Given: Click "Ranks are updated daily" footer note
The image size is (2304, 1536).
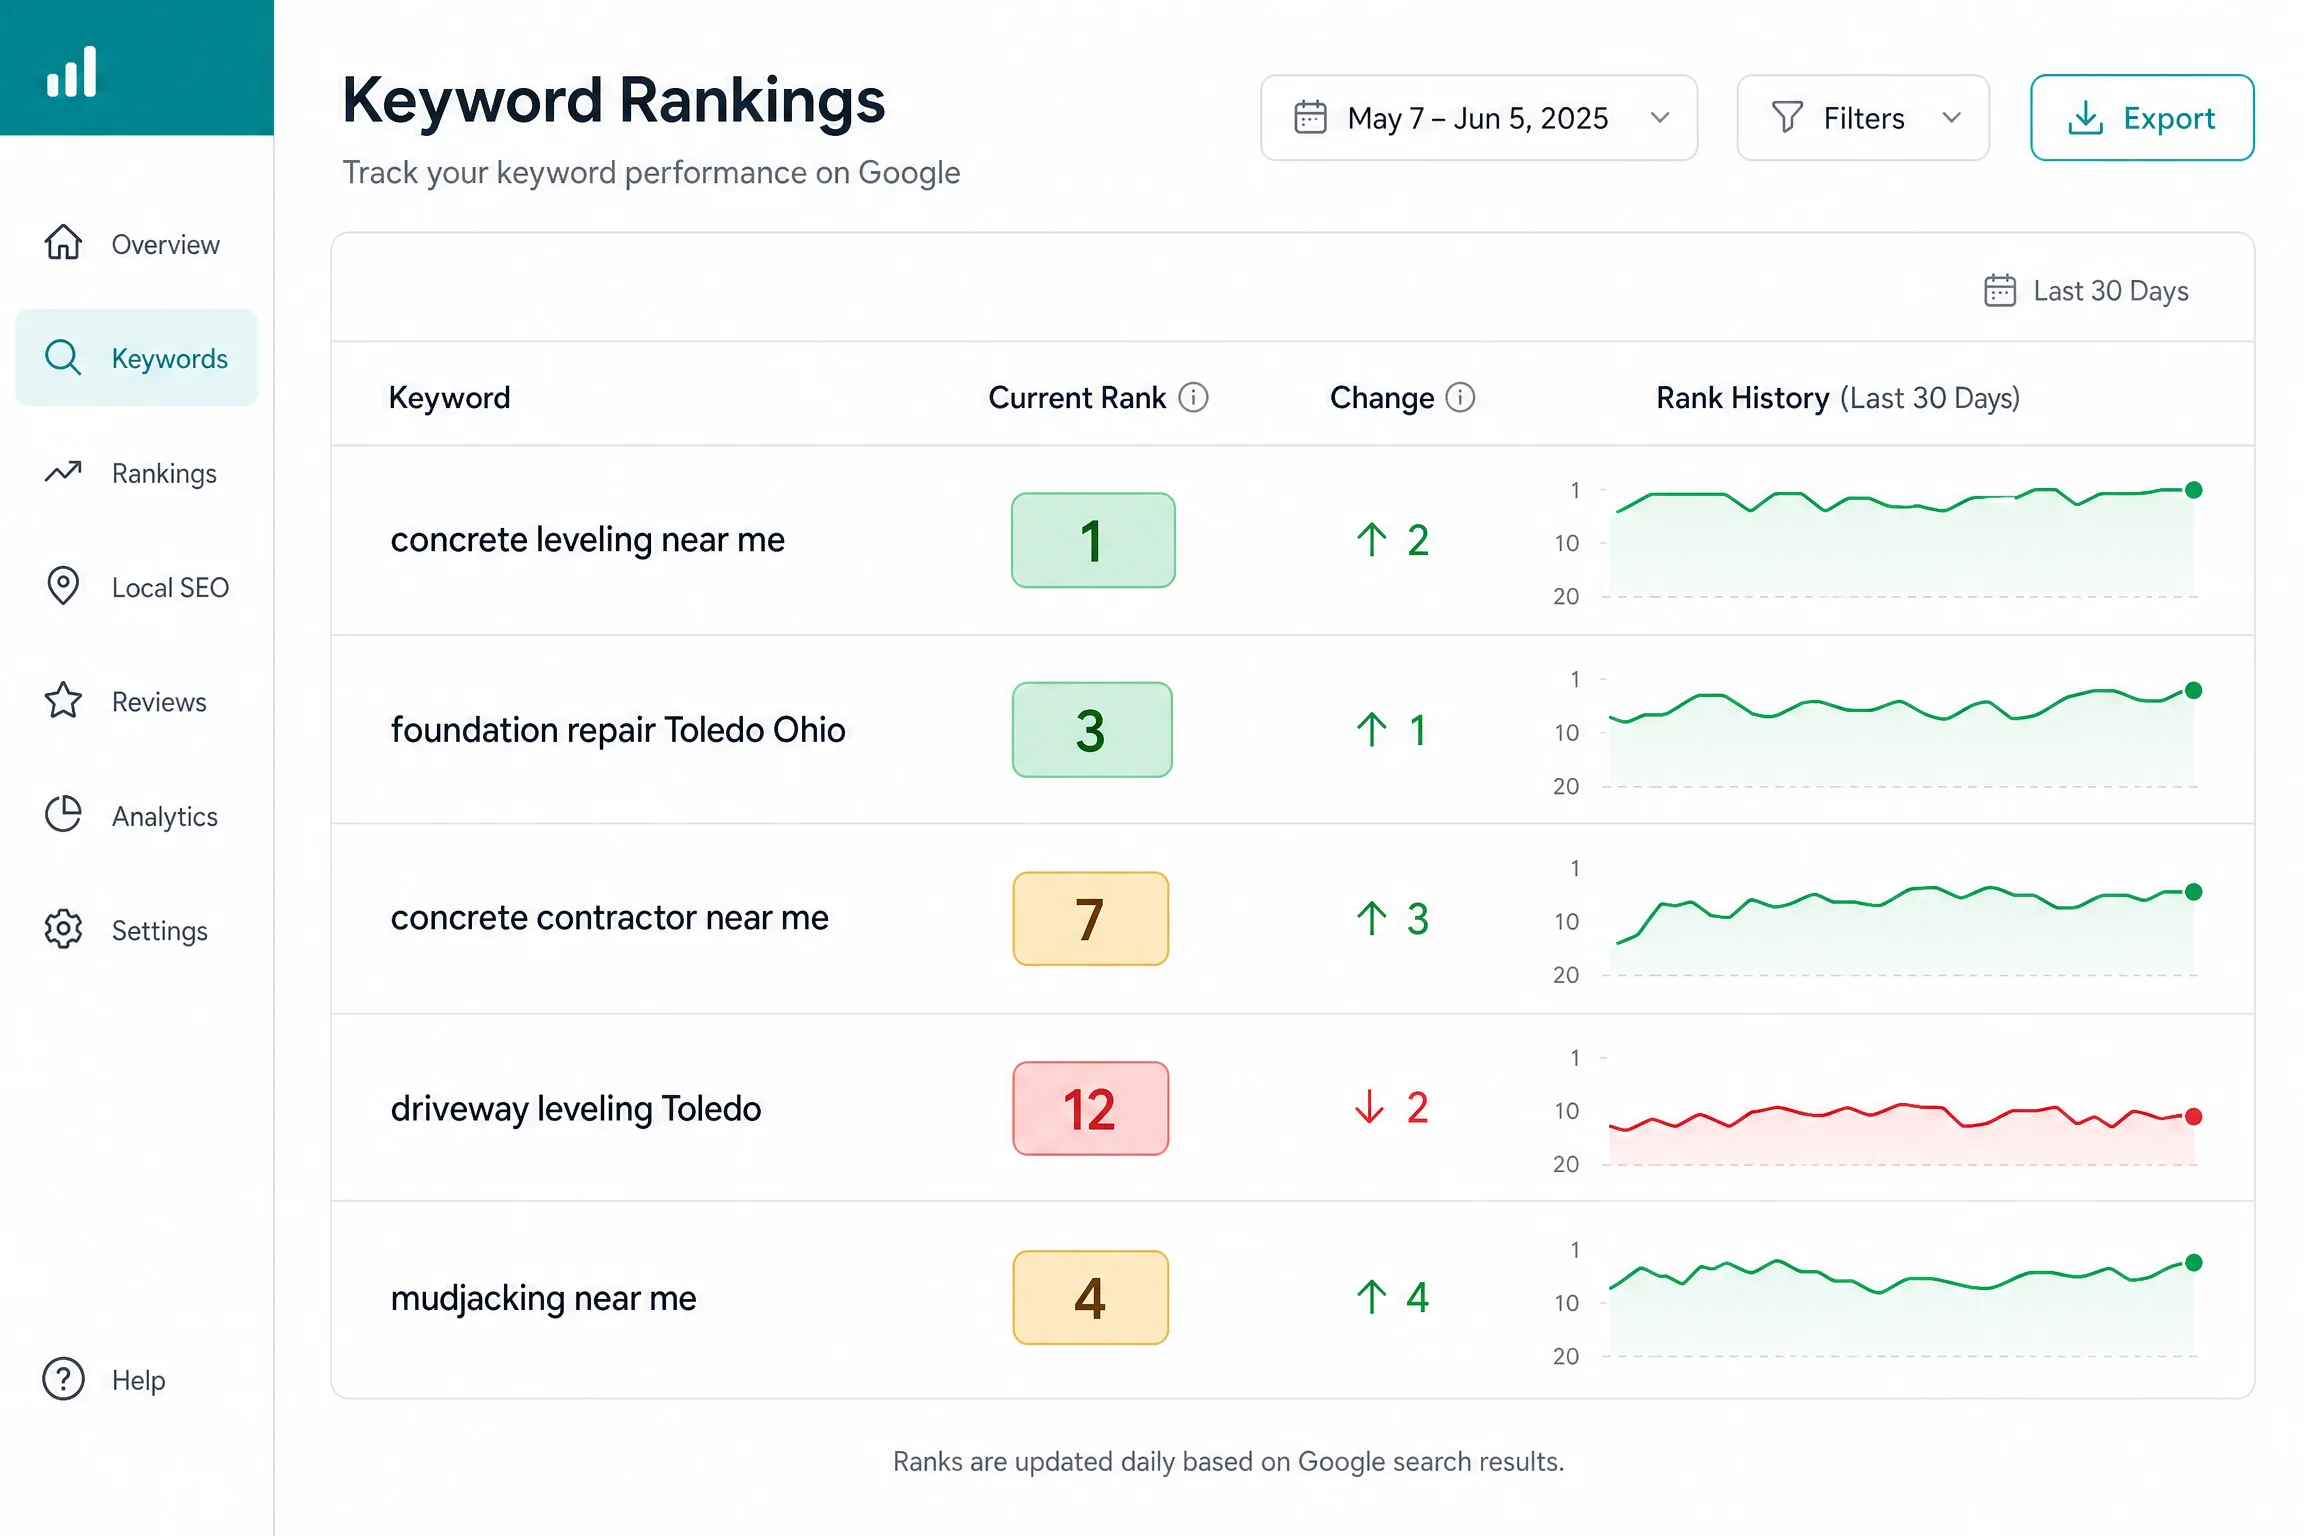Looking at the screenshot, I should click(x=1228, y=1461).
